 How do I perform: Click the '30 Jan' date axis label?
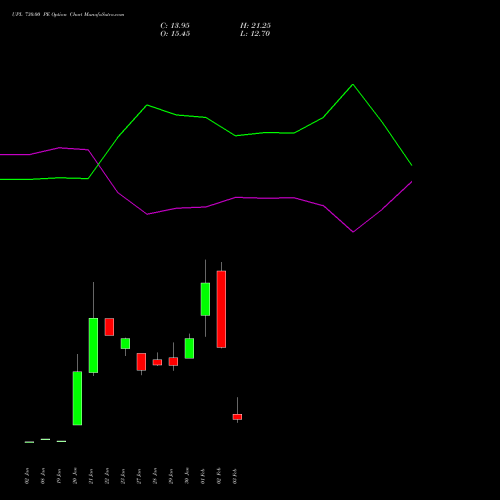coord(187,476)
